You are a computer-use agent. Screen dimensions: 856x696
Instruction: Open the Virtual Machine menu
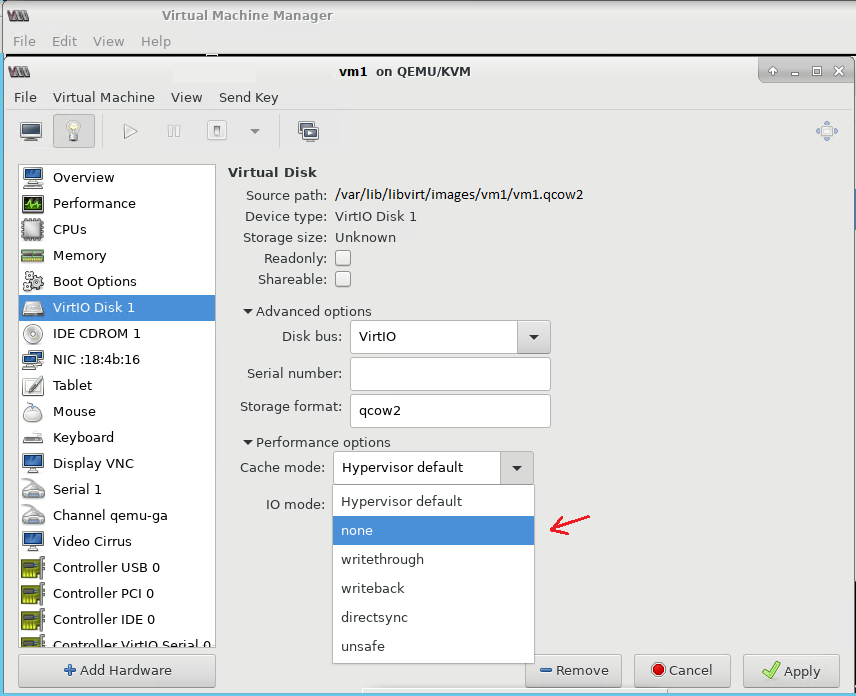(x=104, y=97)
